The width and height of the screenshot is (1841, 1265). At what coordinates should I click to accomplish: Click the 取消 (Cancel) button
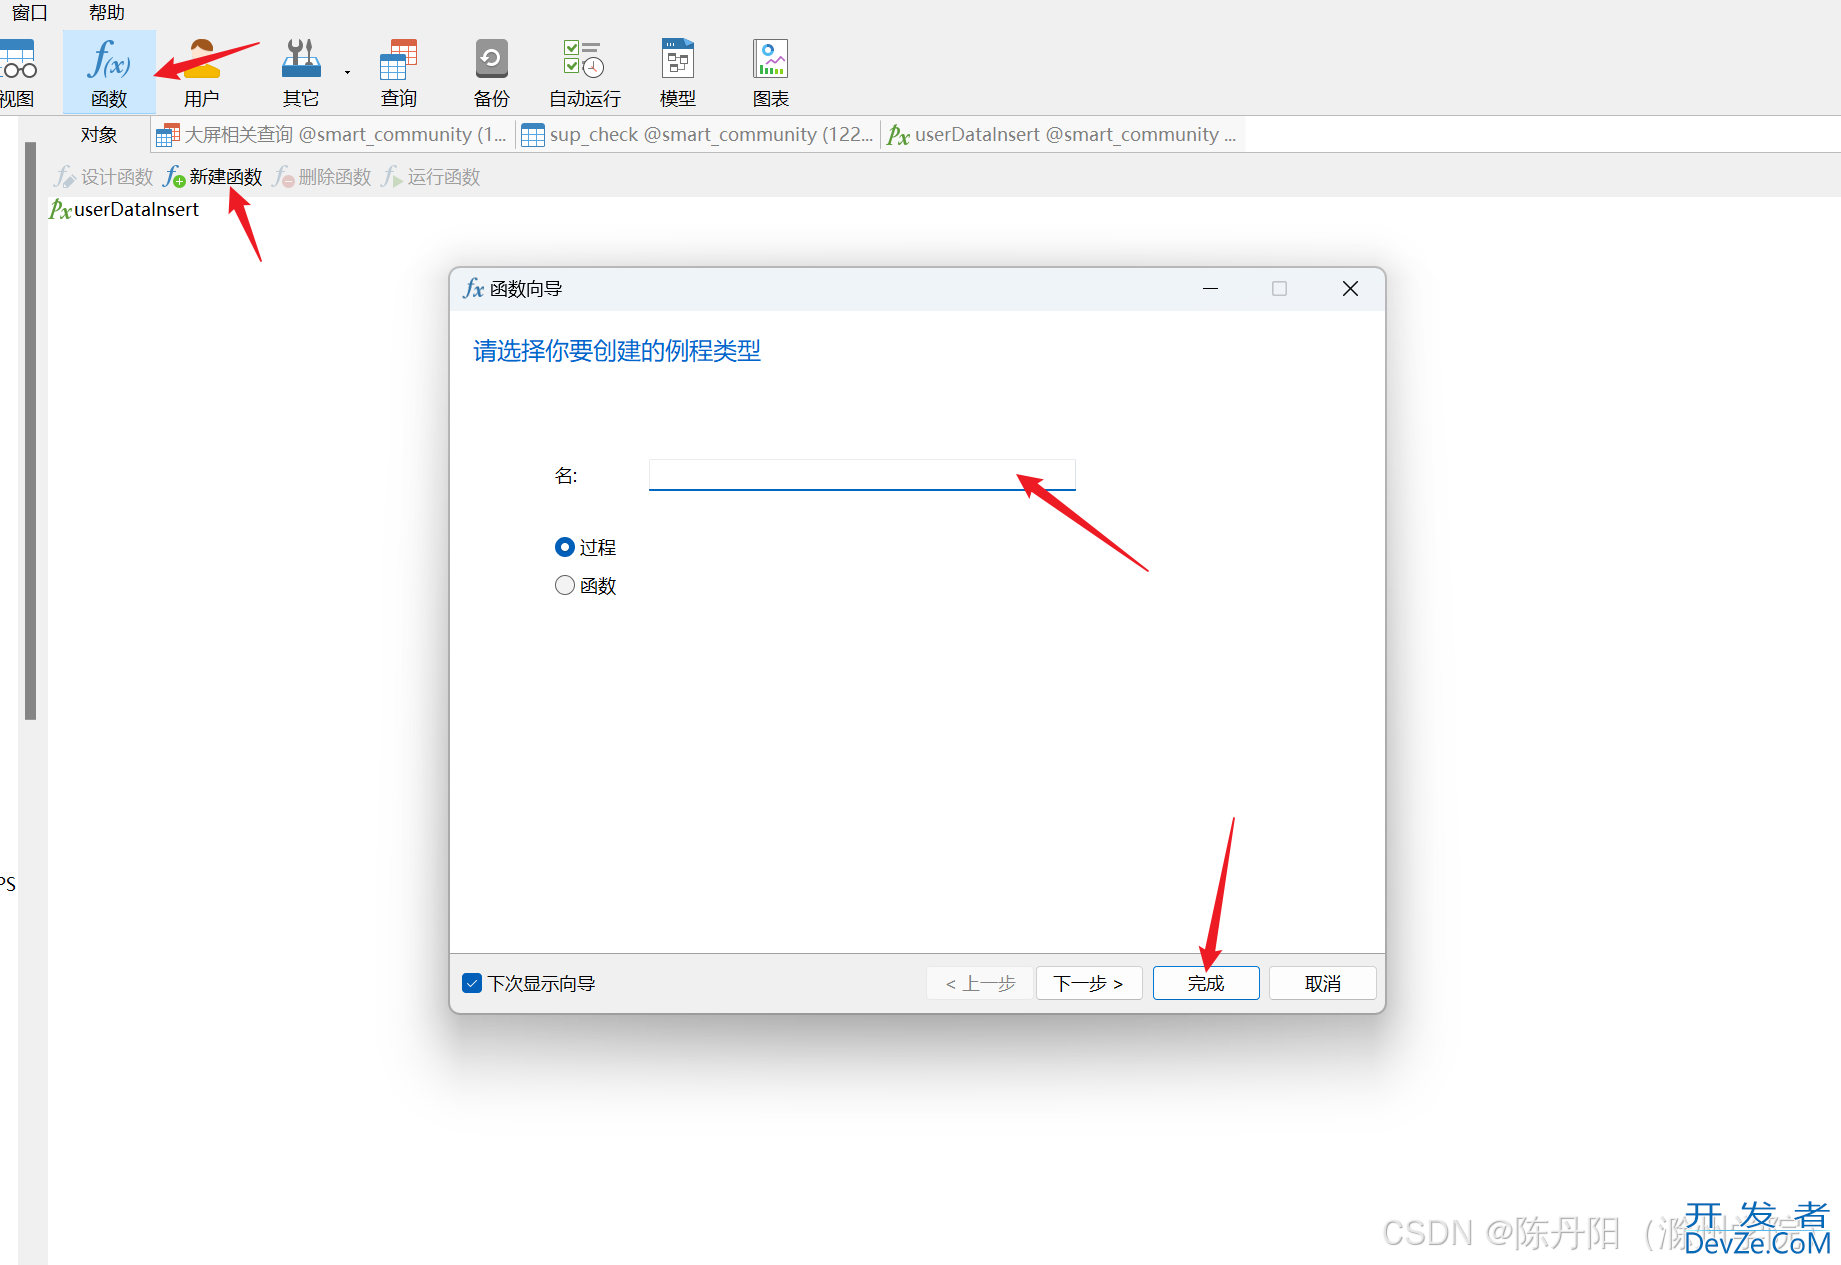point(1322,983)
